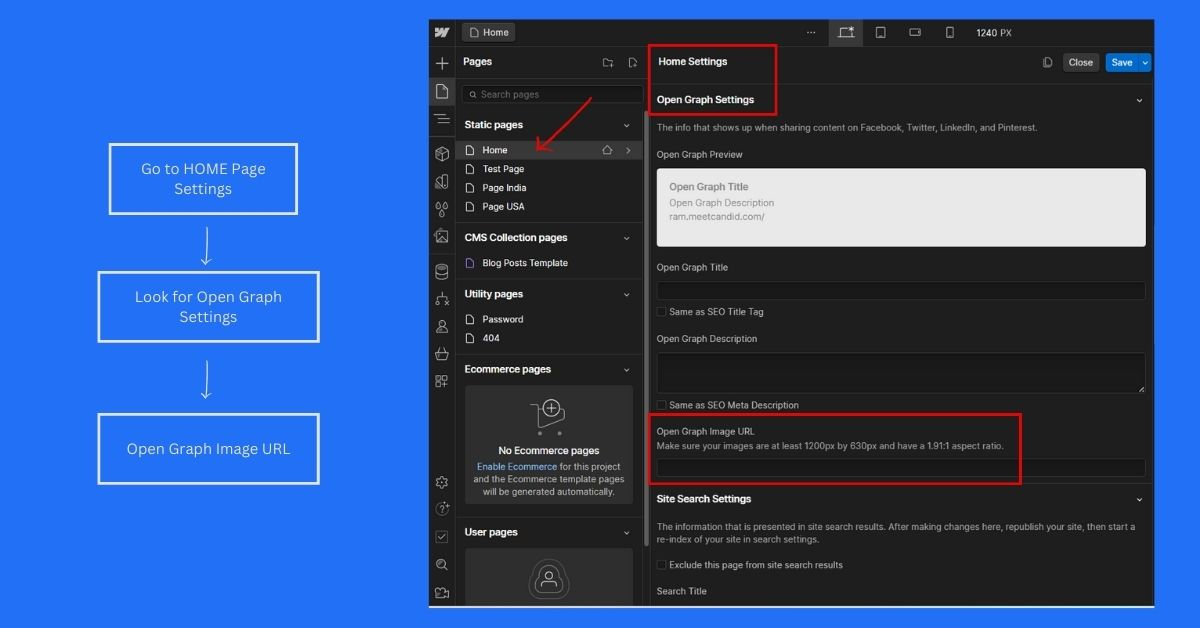Click the Close button in Home Settings
Screen dimensions: 1200x628
pyautogui.click(x=1081, y=62)
